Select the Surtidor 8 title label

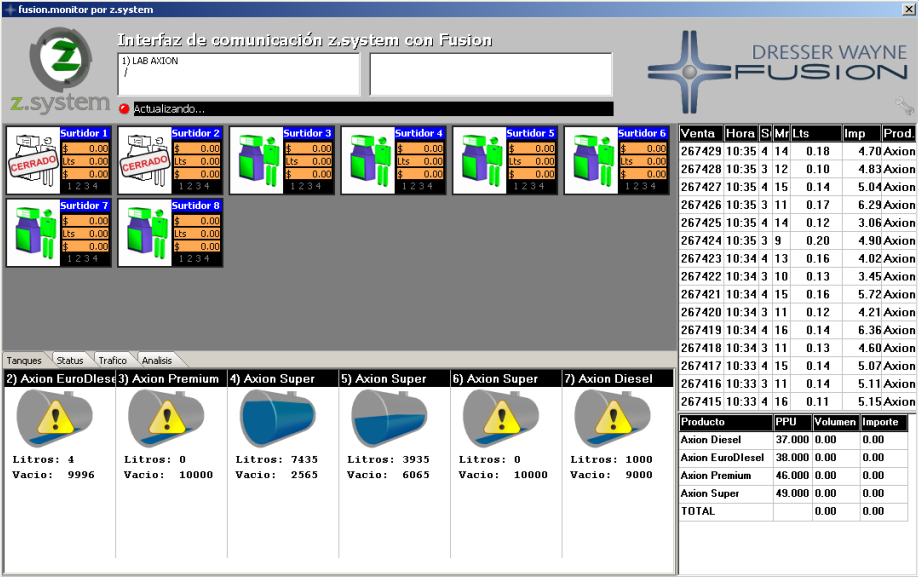click(196, 205)
